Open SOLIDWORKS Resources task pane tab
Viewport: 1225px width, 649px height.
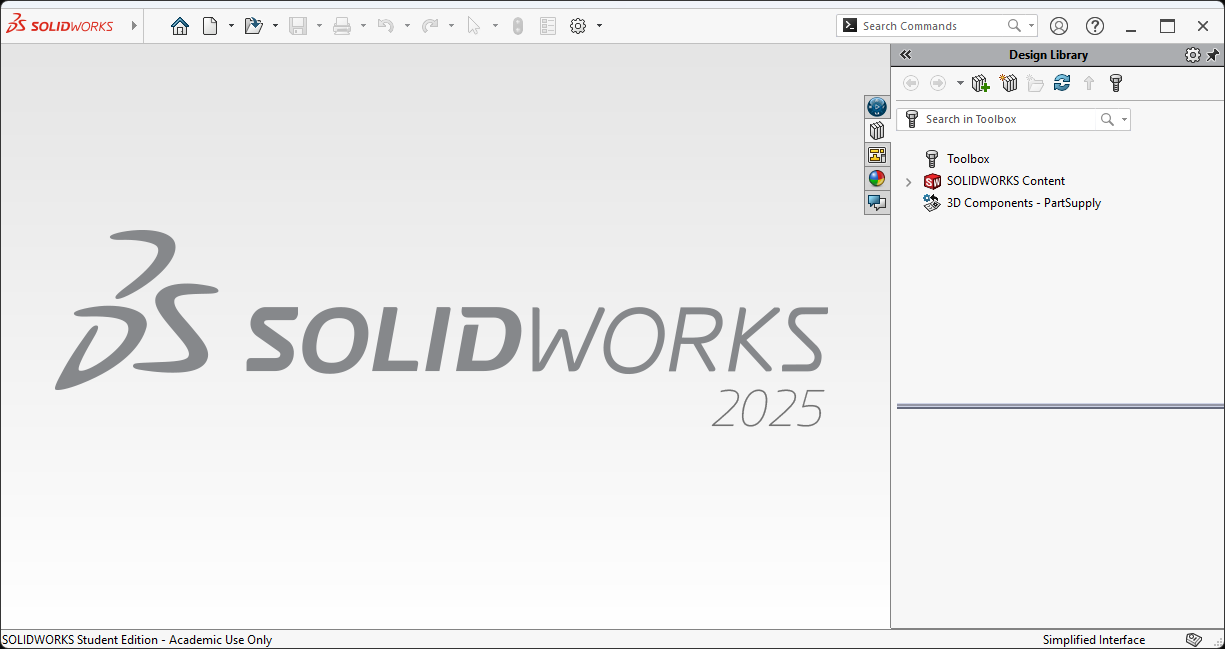[x=877, y=107]
